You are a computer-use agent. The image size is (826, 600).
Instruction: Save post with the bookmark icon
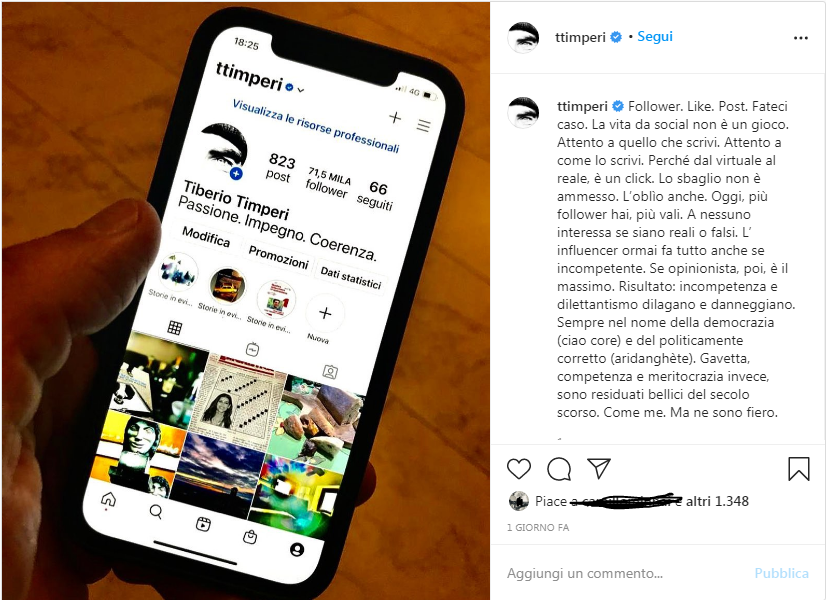pyautogui.click(x=799, y=468)
